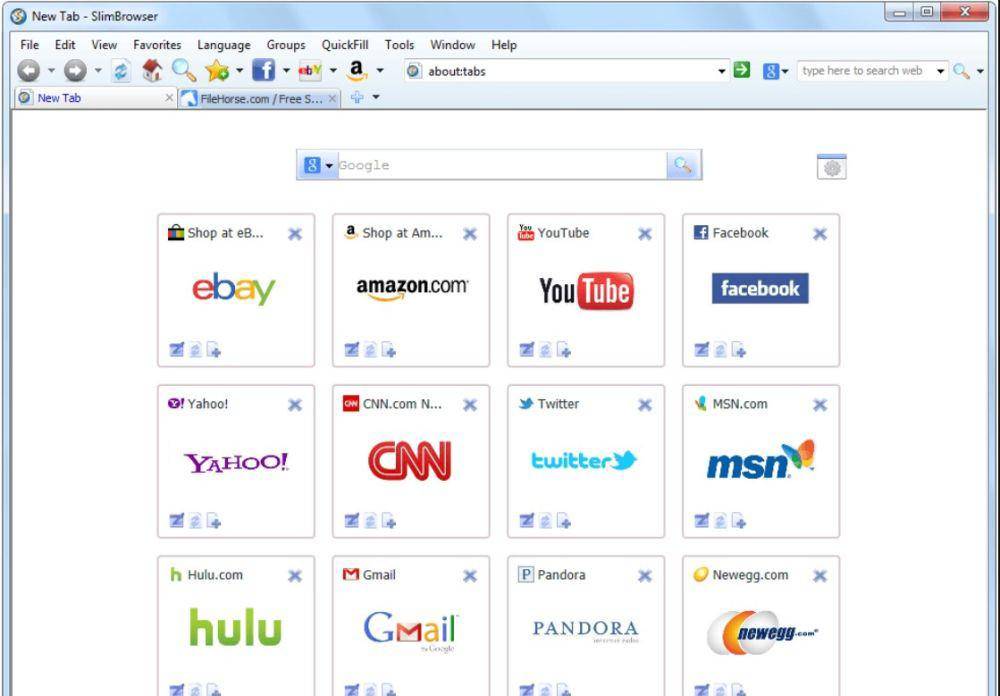This screenshot has height=696, width=1000.
Task: Click the Favorites star icon
Action: click(217, 70)
